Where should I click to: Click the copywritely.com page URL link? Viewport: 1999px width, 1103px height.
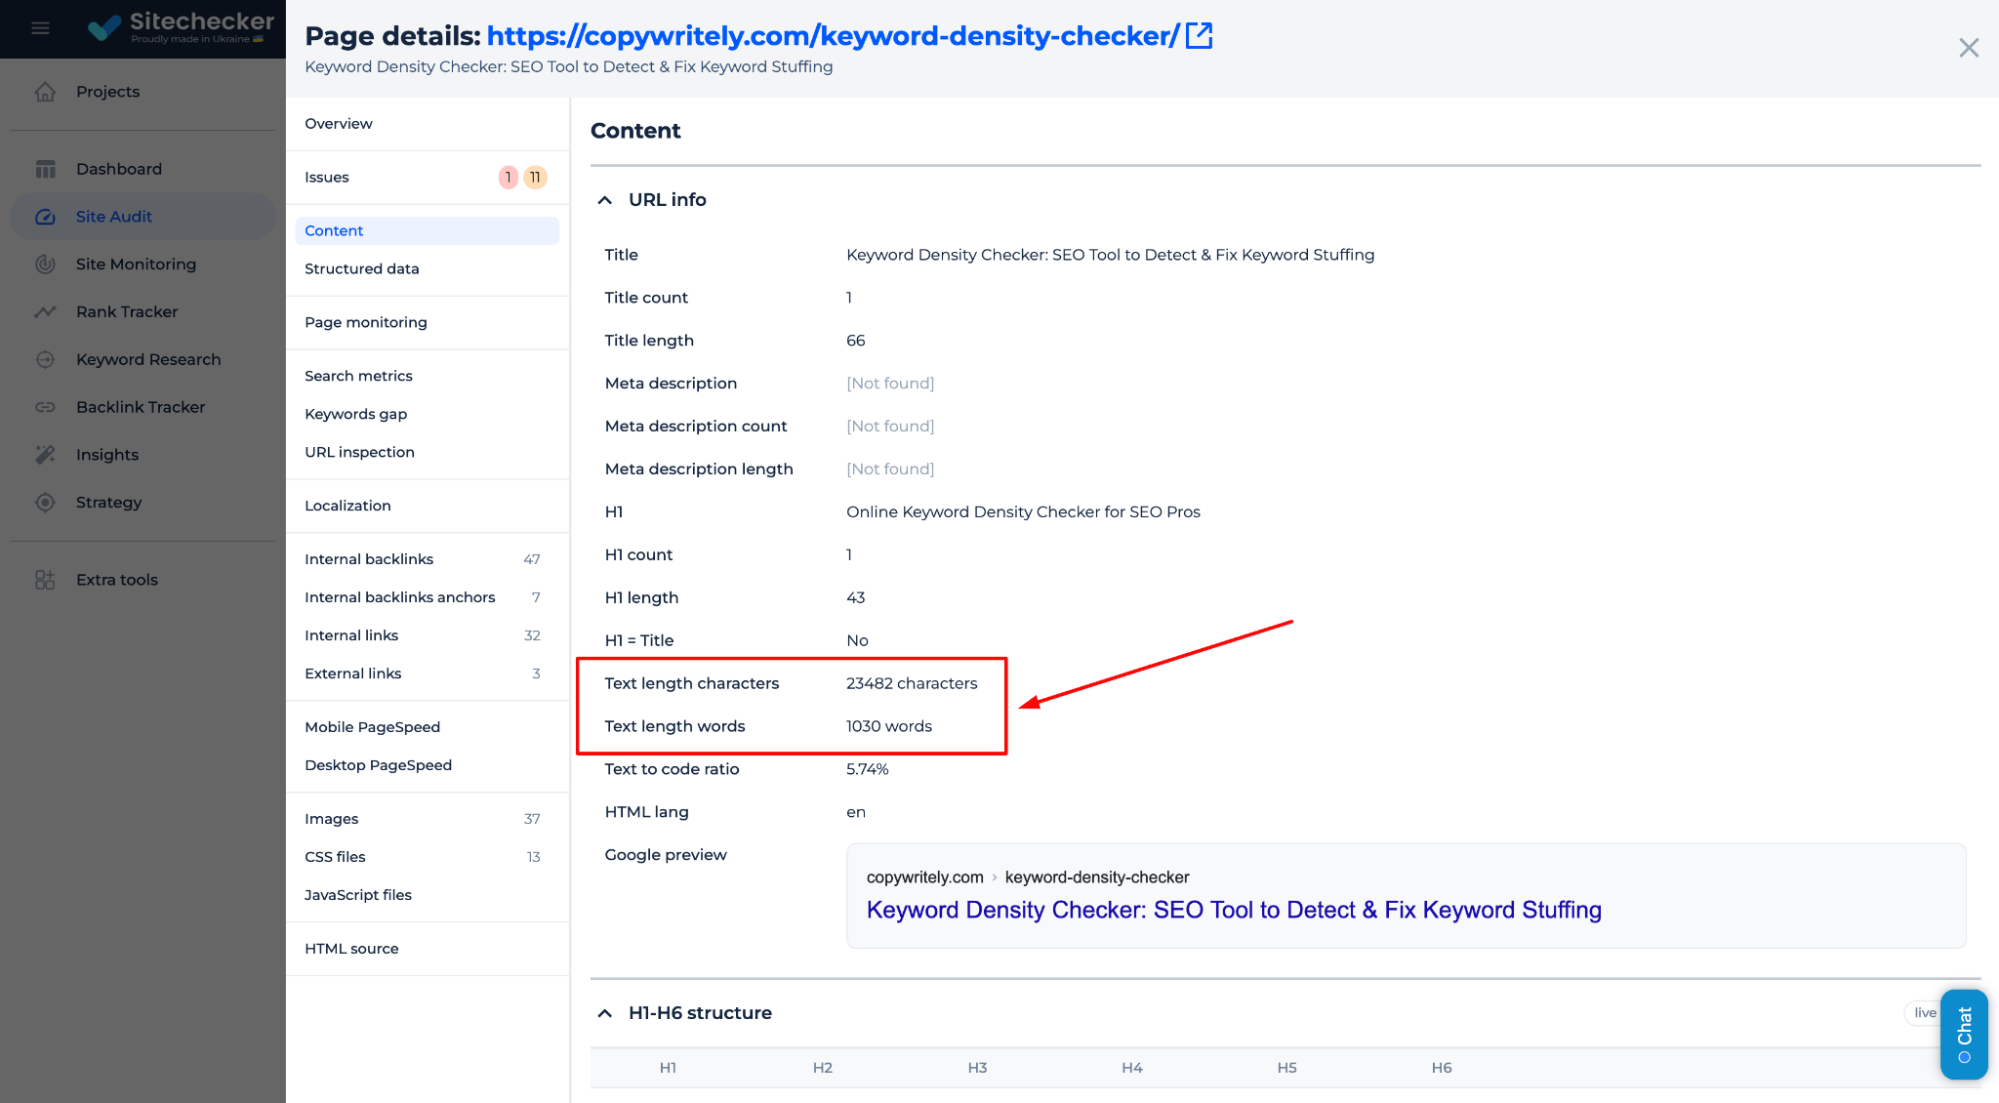833,36
